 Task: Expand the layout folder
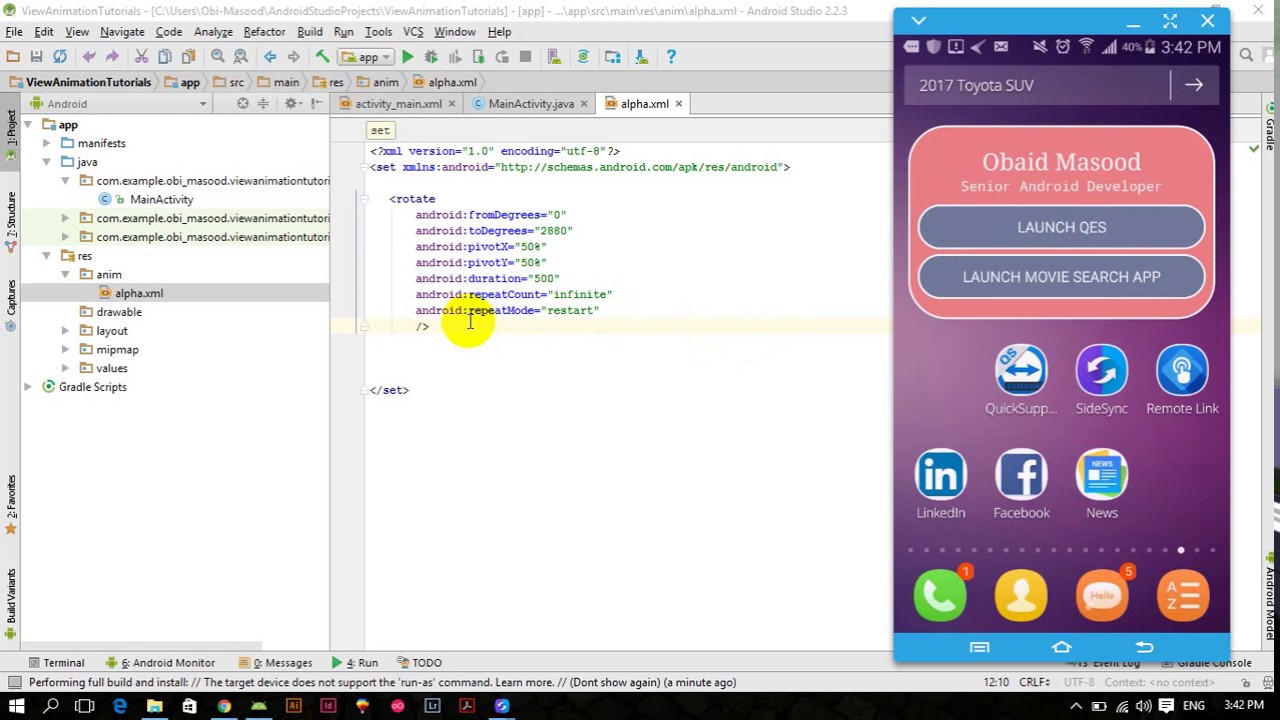[65, 331]
